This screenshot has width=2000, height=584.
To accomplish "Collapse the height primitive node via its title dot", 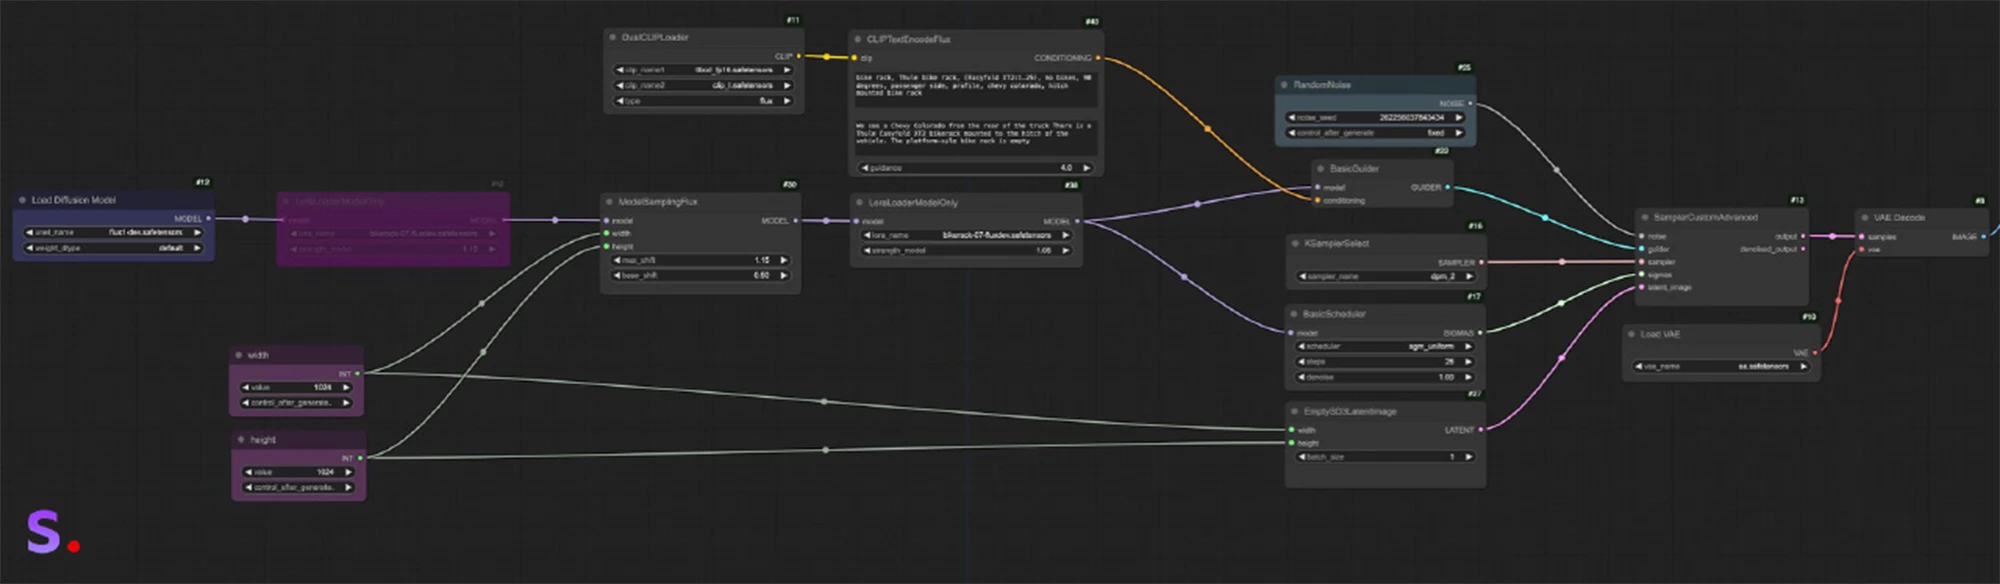I will click(241, 440).
